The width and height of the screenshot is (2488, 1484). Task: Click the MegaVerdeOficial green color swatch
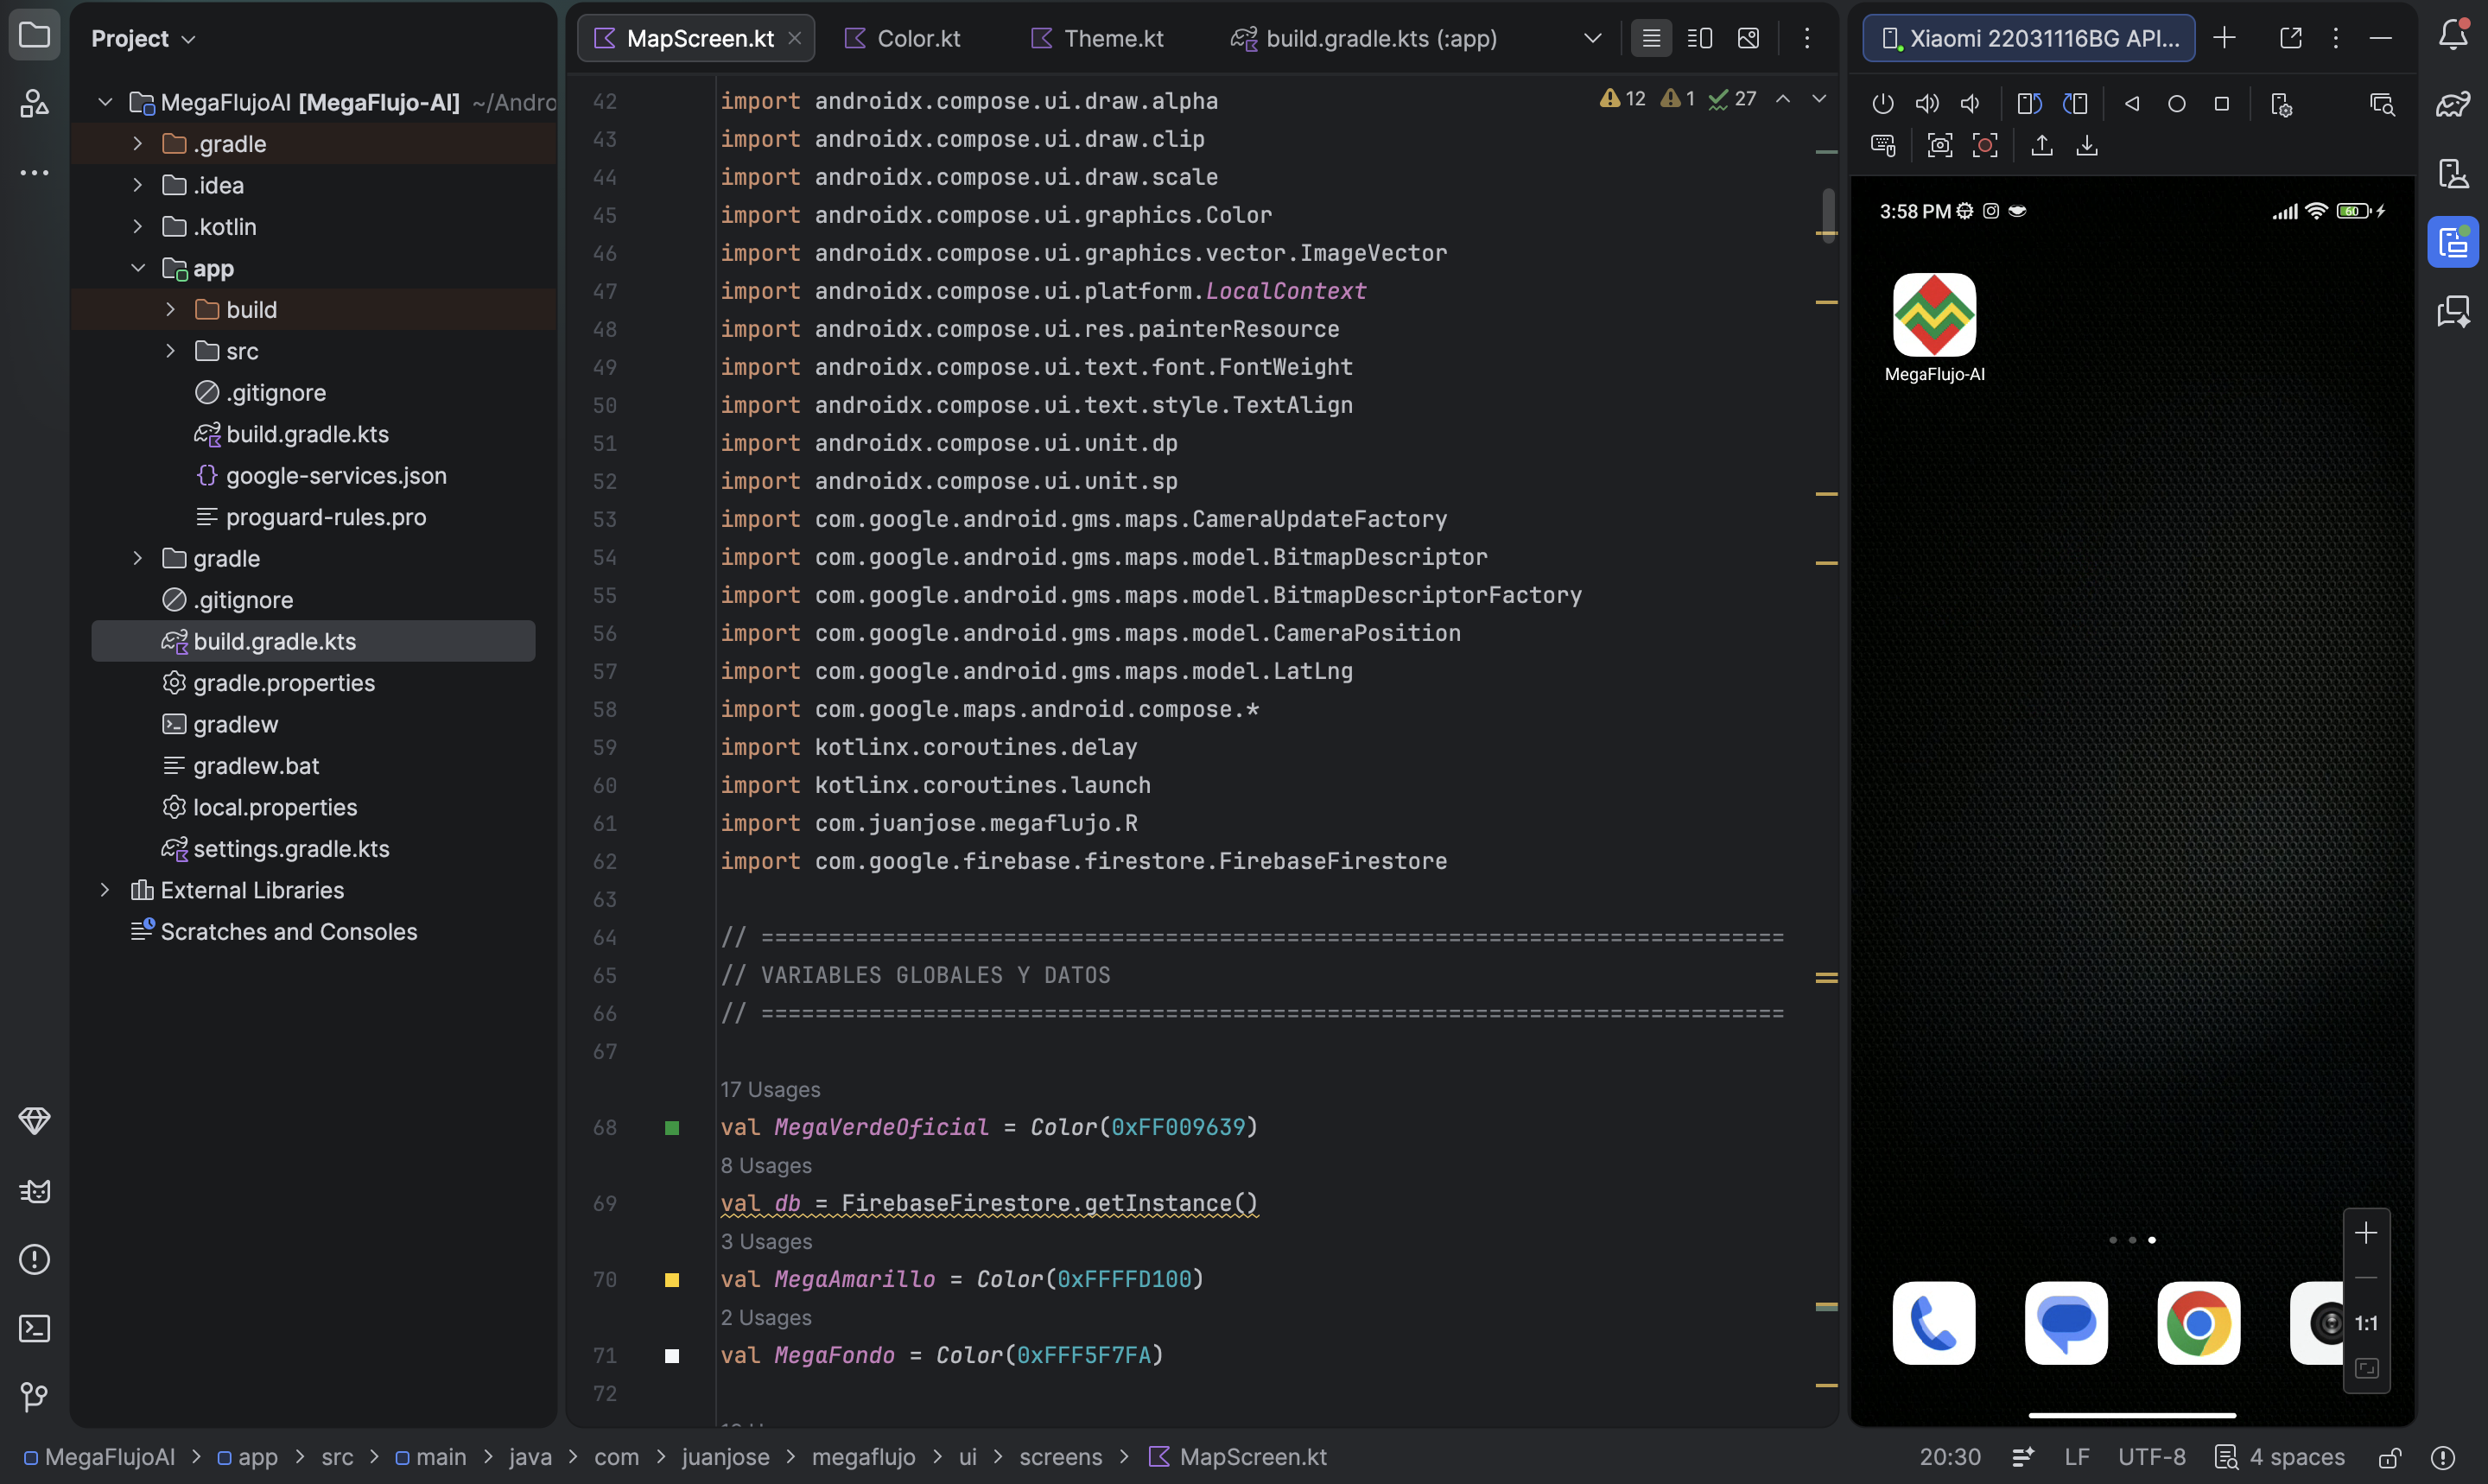672,1128
